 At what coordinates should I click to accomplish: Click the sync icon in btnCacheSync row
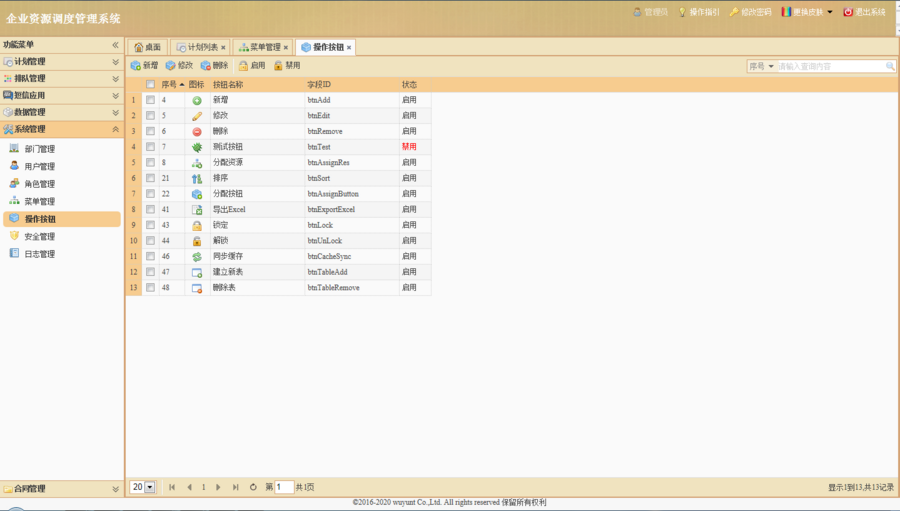pyautogui.click(x=197, y=257)
